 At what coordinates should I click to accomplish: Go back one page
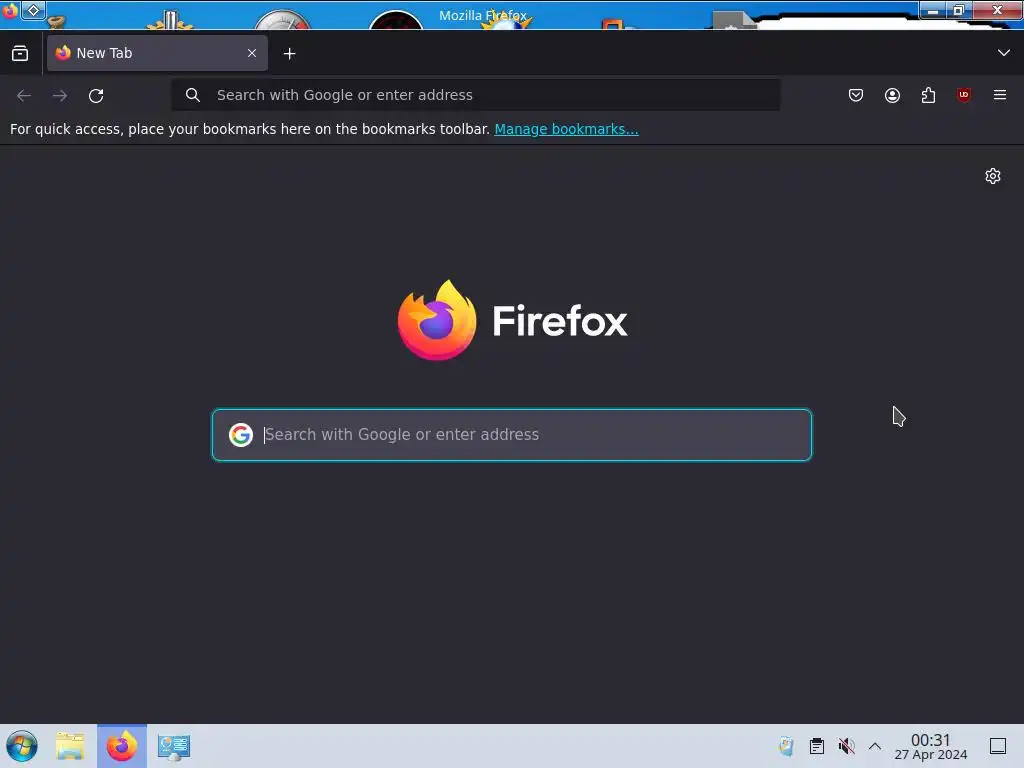(24, 95)
